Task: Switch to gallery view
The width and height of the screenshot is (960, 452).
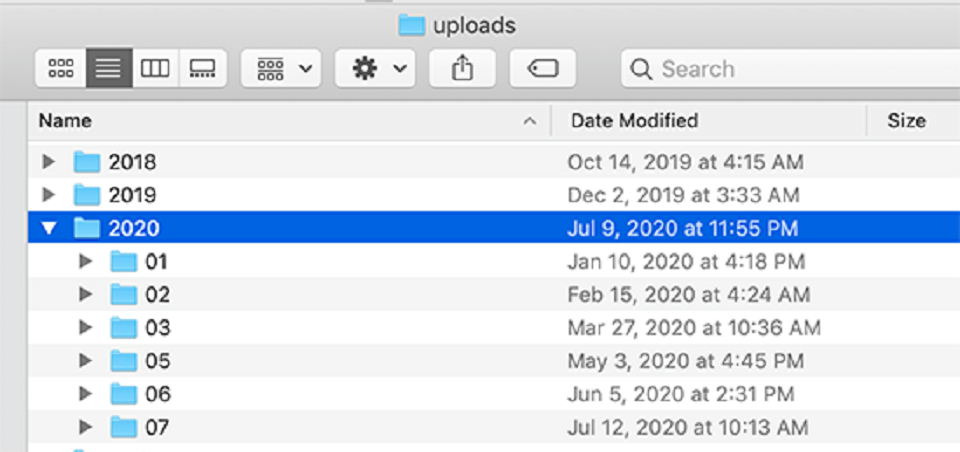Action: click(x=203, y=69)
